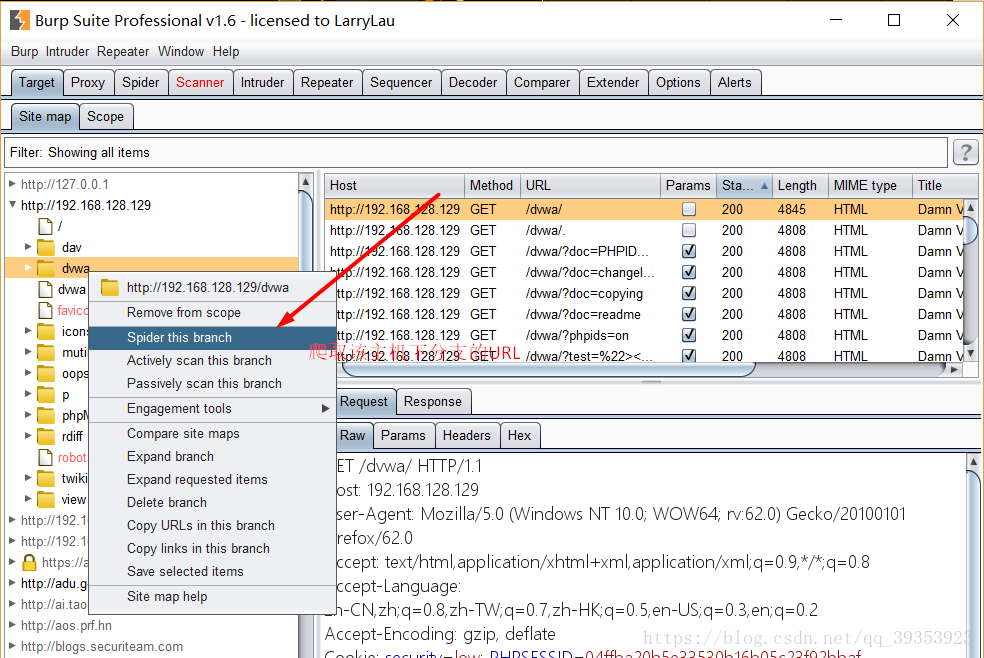Click the twiki folder icon
The image size is (984, 658).
click(x=46, y=479)
